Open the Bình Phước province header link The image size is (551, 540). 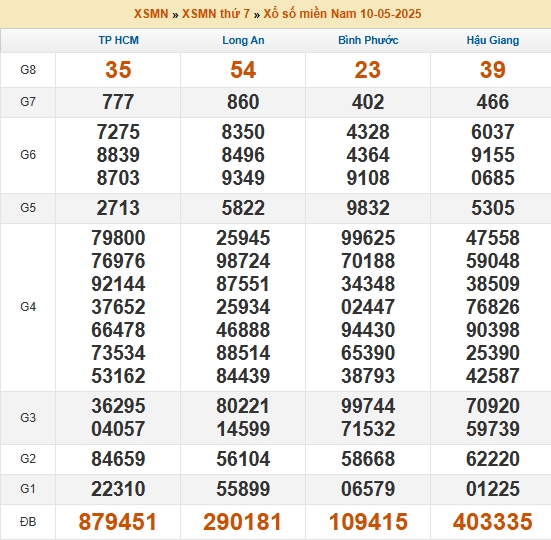click(368, 40)
